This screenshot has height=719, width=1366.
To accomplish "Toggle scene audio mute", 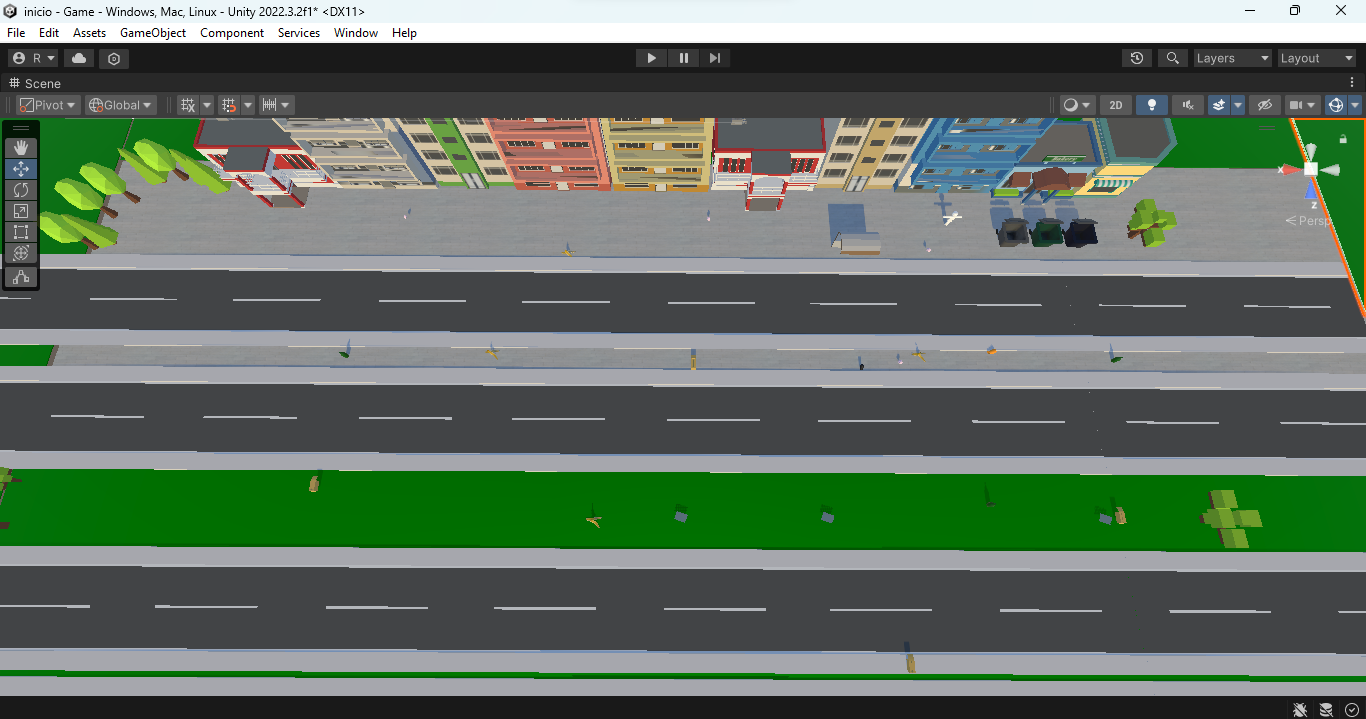I will tap(1187, 105).
